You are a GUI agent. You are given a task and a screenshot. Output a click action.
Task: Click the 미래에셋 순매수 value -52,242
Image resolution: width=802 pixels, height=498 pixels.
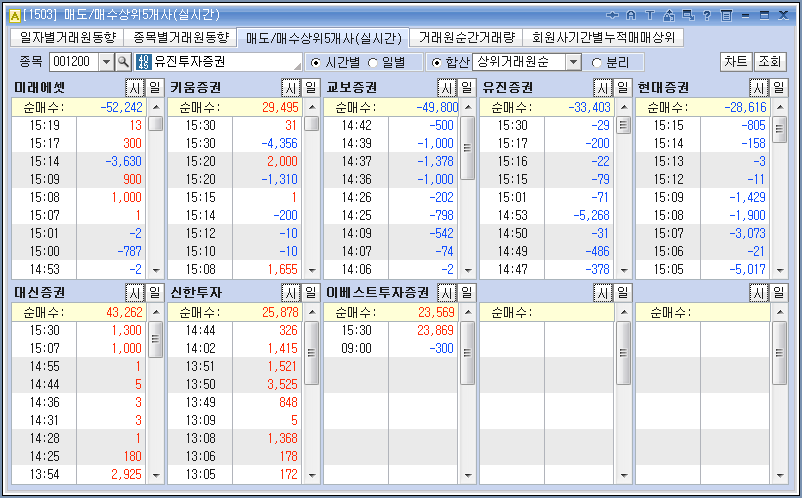tap(123, 107)
